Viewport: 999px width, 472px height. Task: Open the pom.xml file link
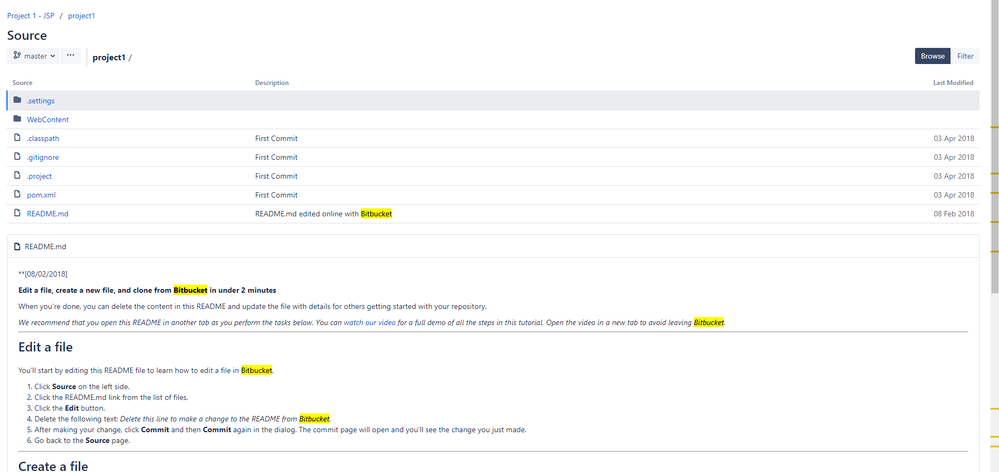coord(41,196)
